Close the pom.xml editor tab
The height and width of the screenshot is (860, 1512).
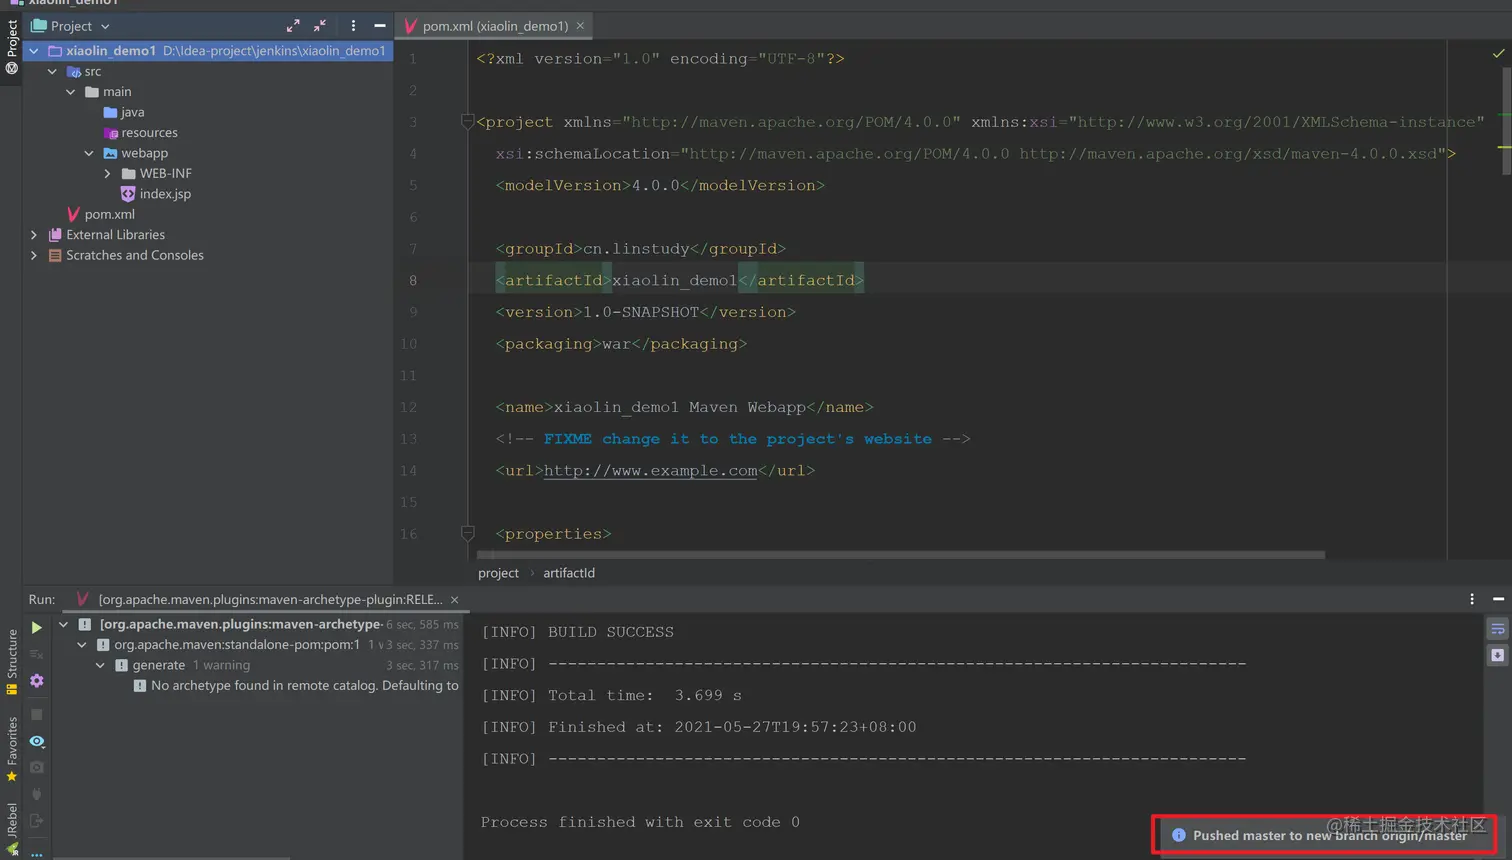580,26
